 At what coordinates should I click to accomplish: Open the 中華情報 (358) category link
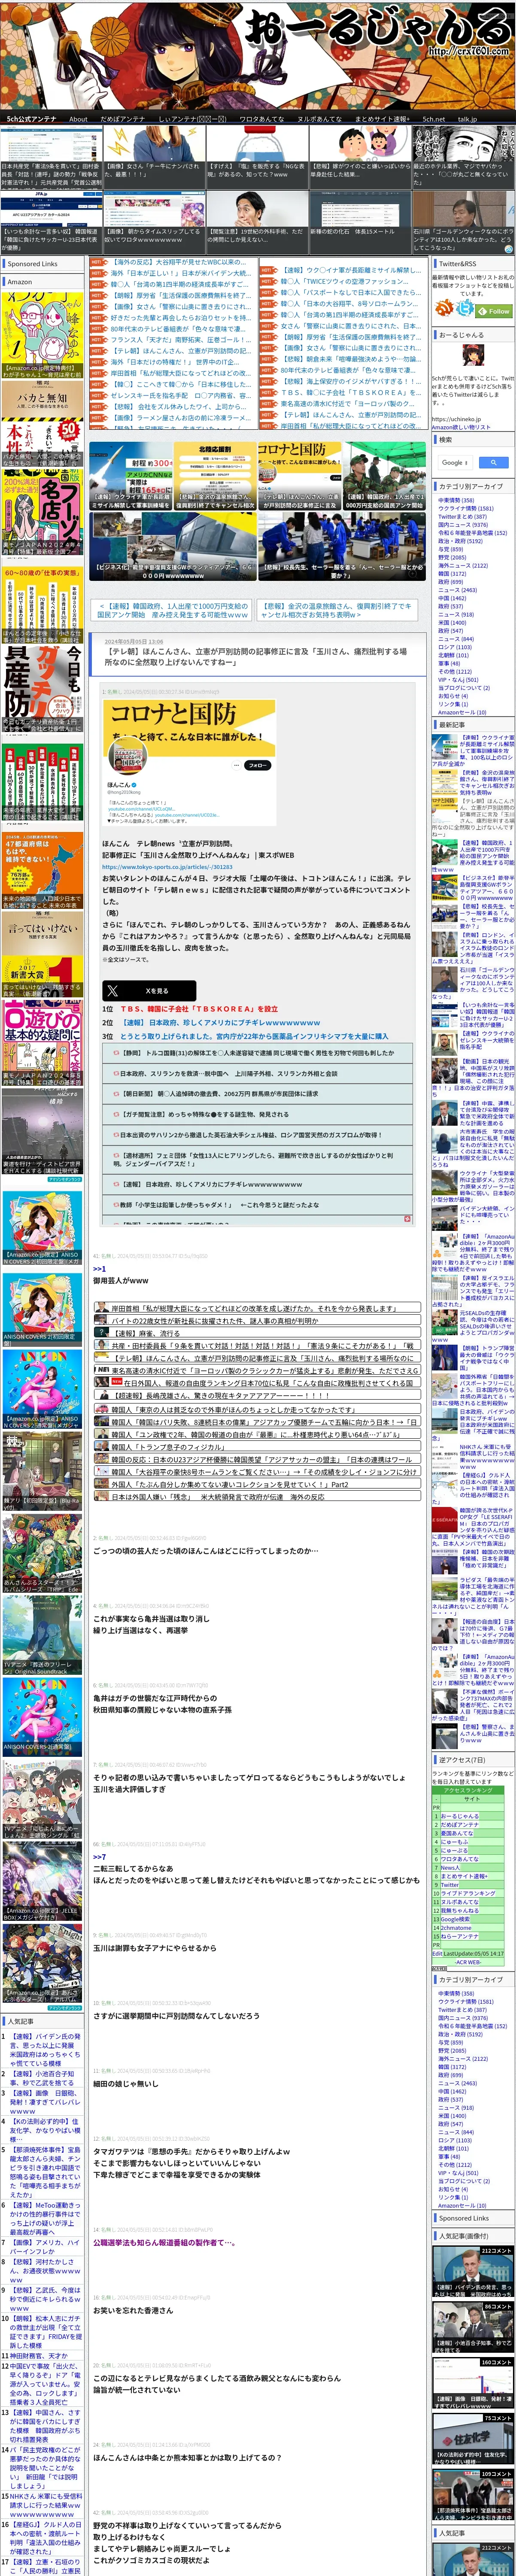[456, 500]
